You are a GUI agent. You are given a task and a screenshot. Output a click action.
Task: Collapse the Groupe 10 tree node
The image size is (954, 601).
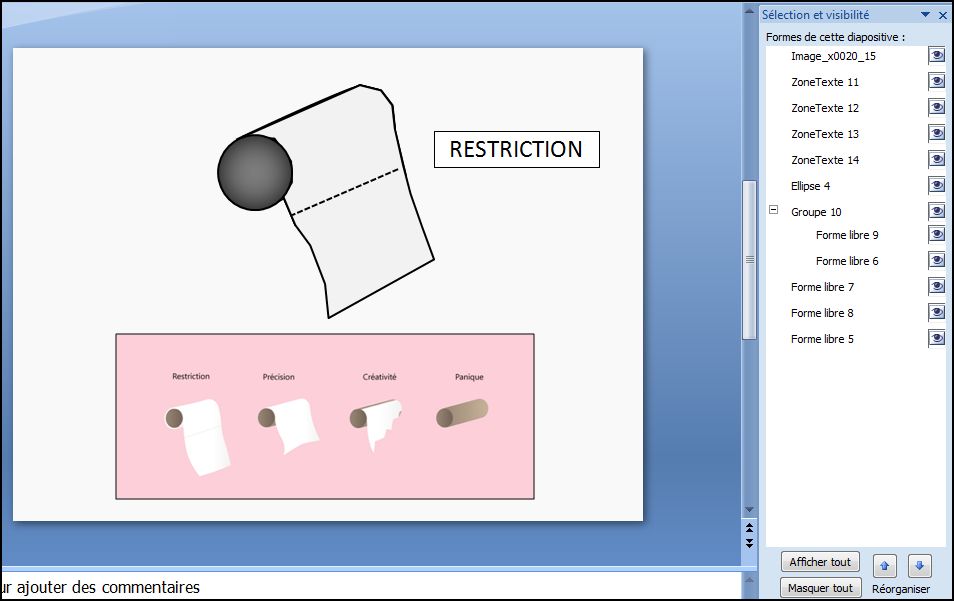tap(773, 210)
